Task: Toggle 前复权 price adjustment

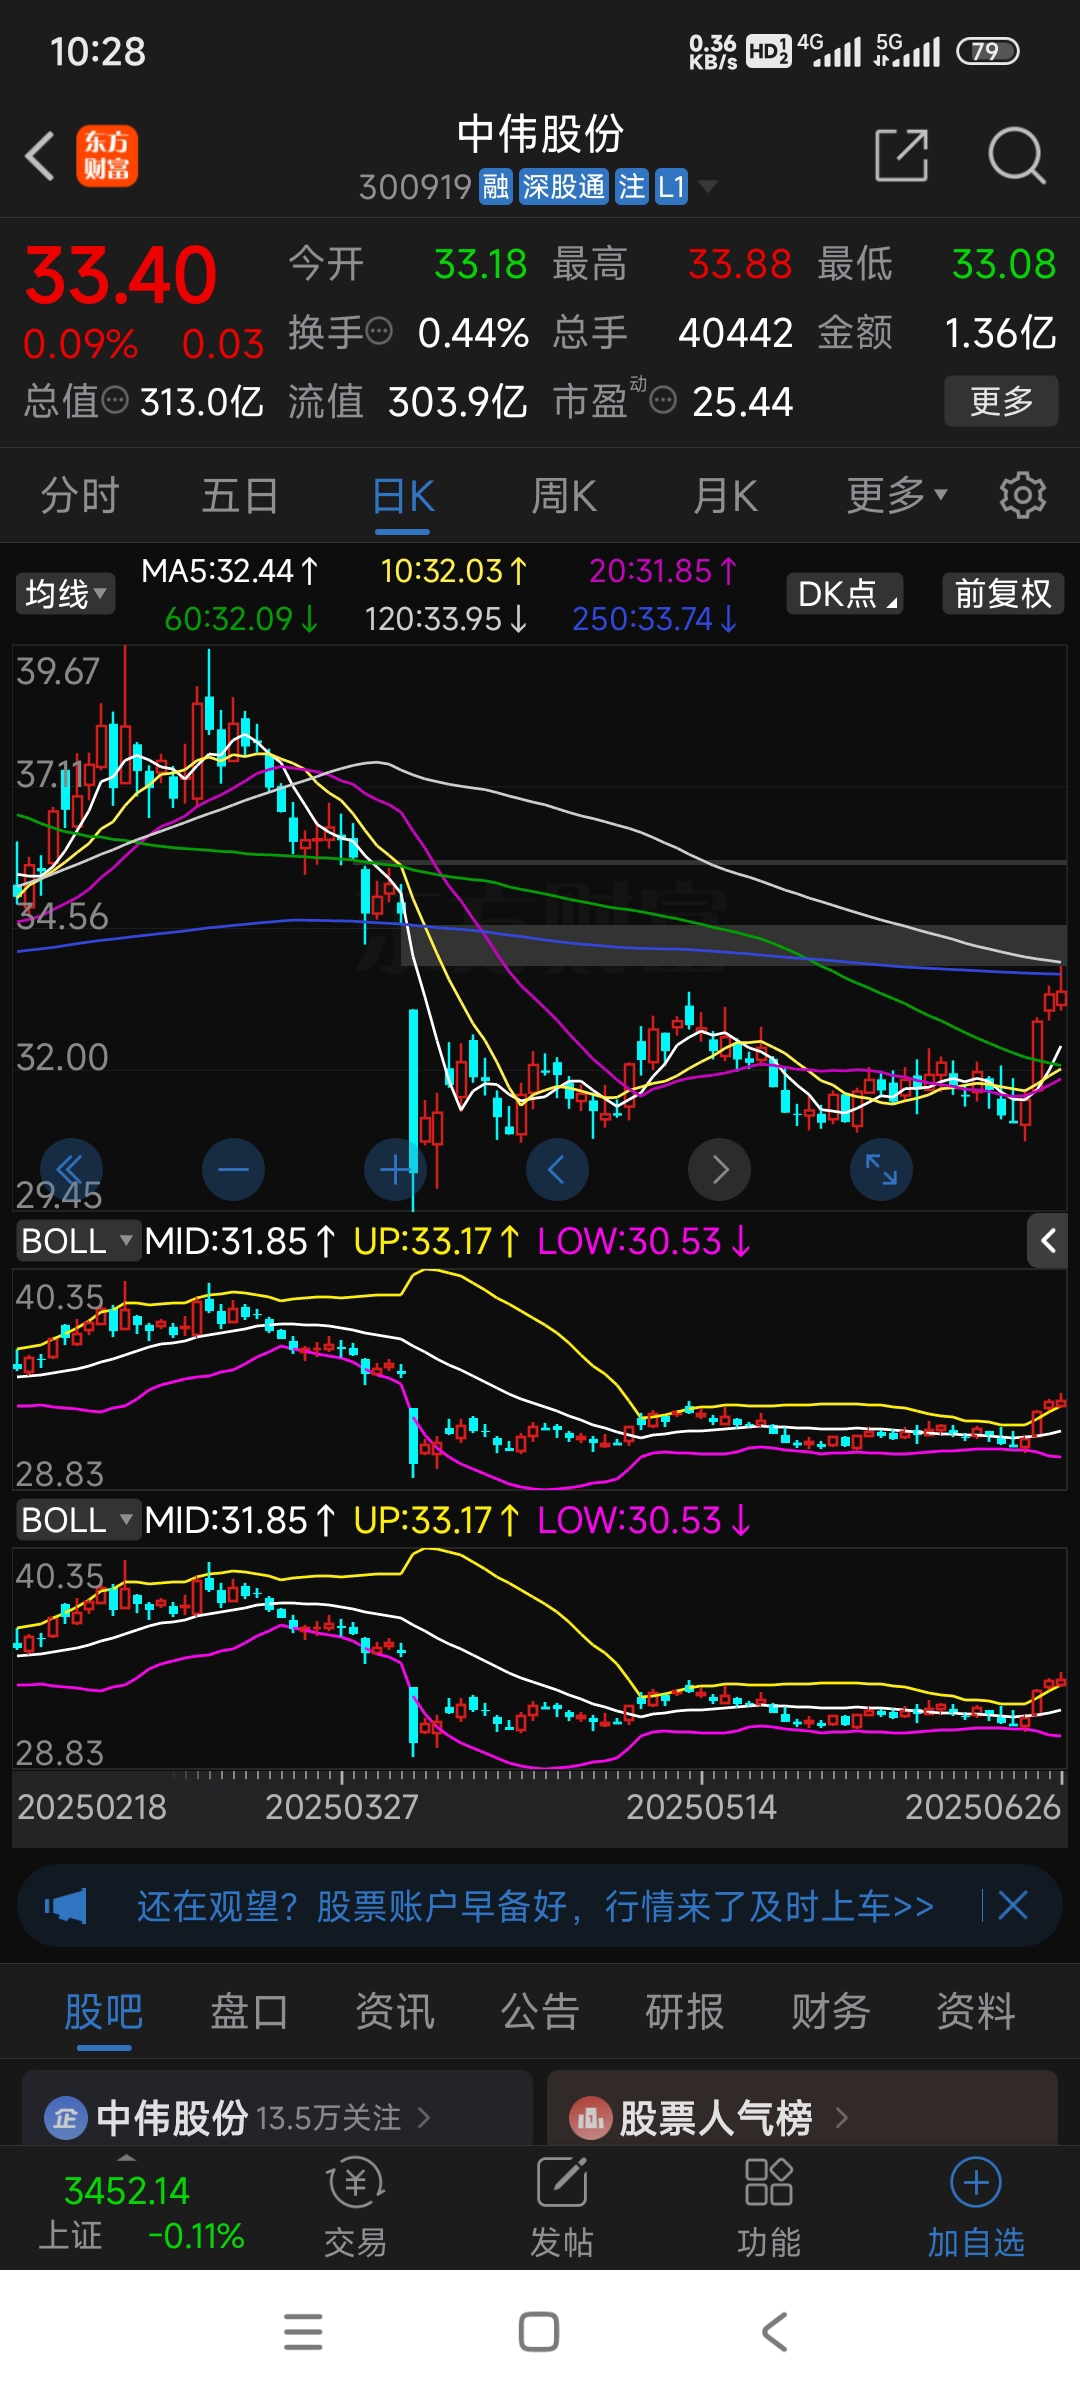Action: tap(1003, 594)
